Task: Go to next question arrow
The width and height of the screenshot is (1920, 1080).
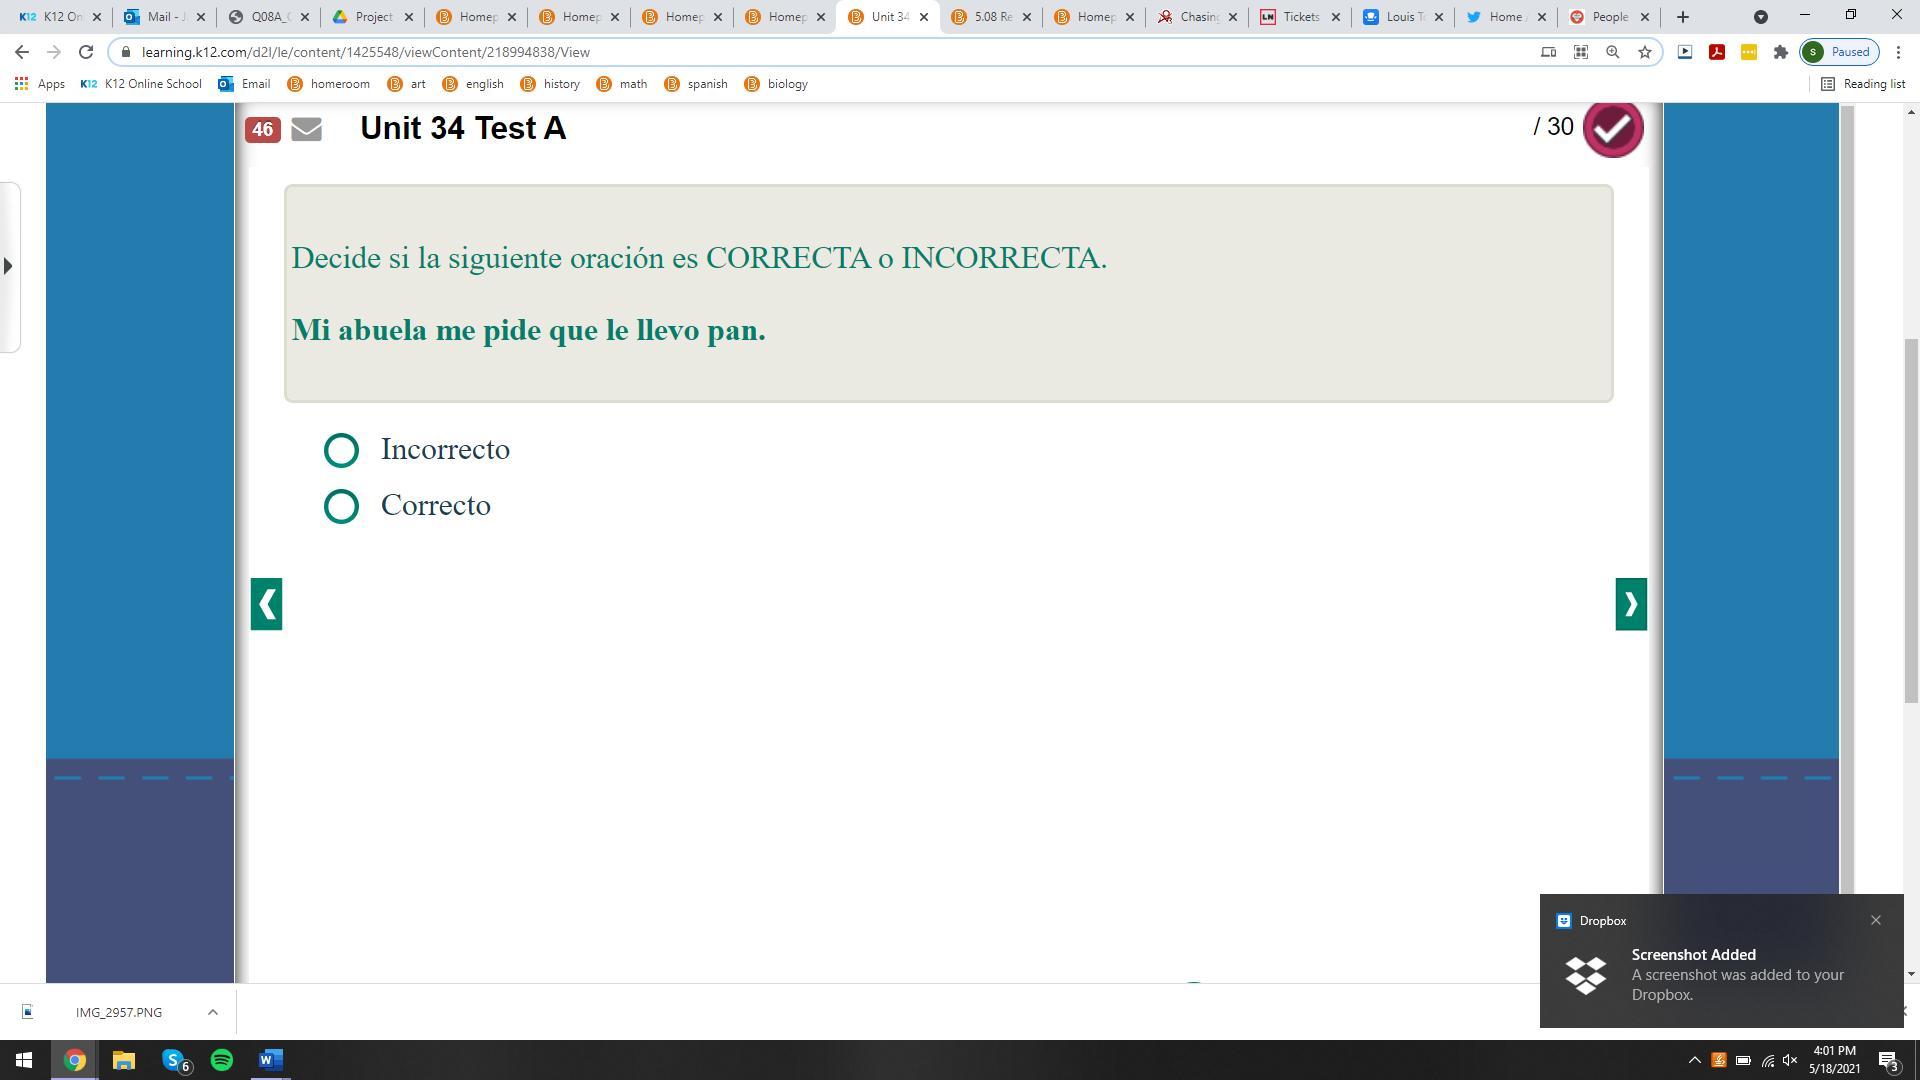Action: (x=1630, y=604)
